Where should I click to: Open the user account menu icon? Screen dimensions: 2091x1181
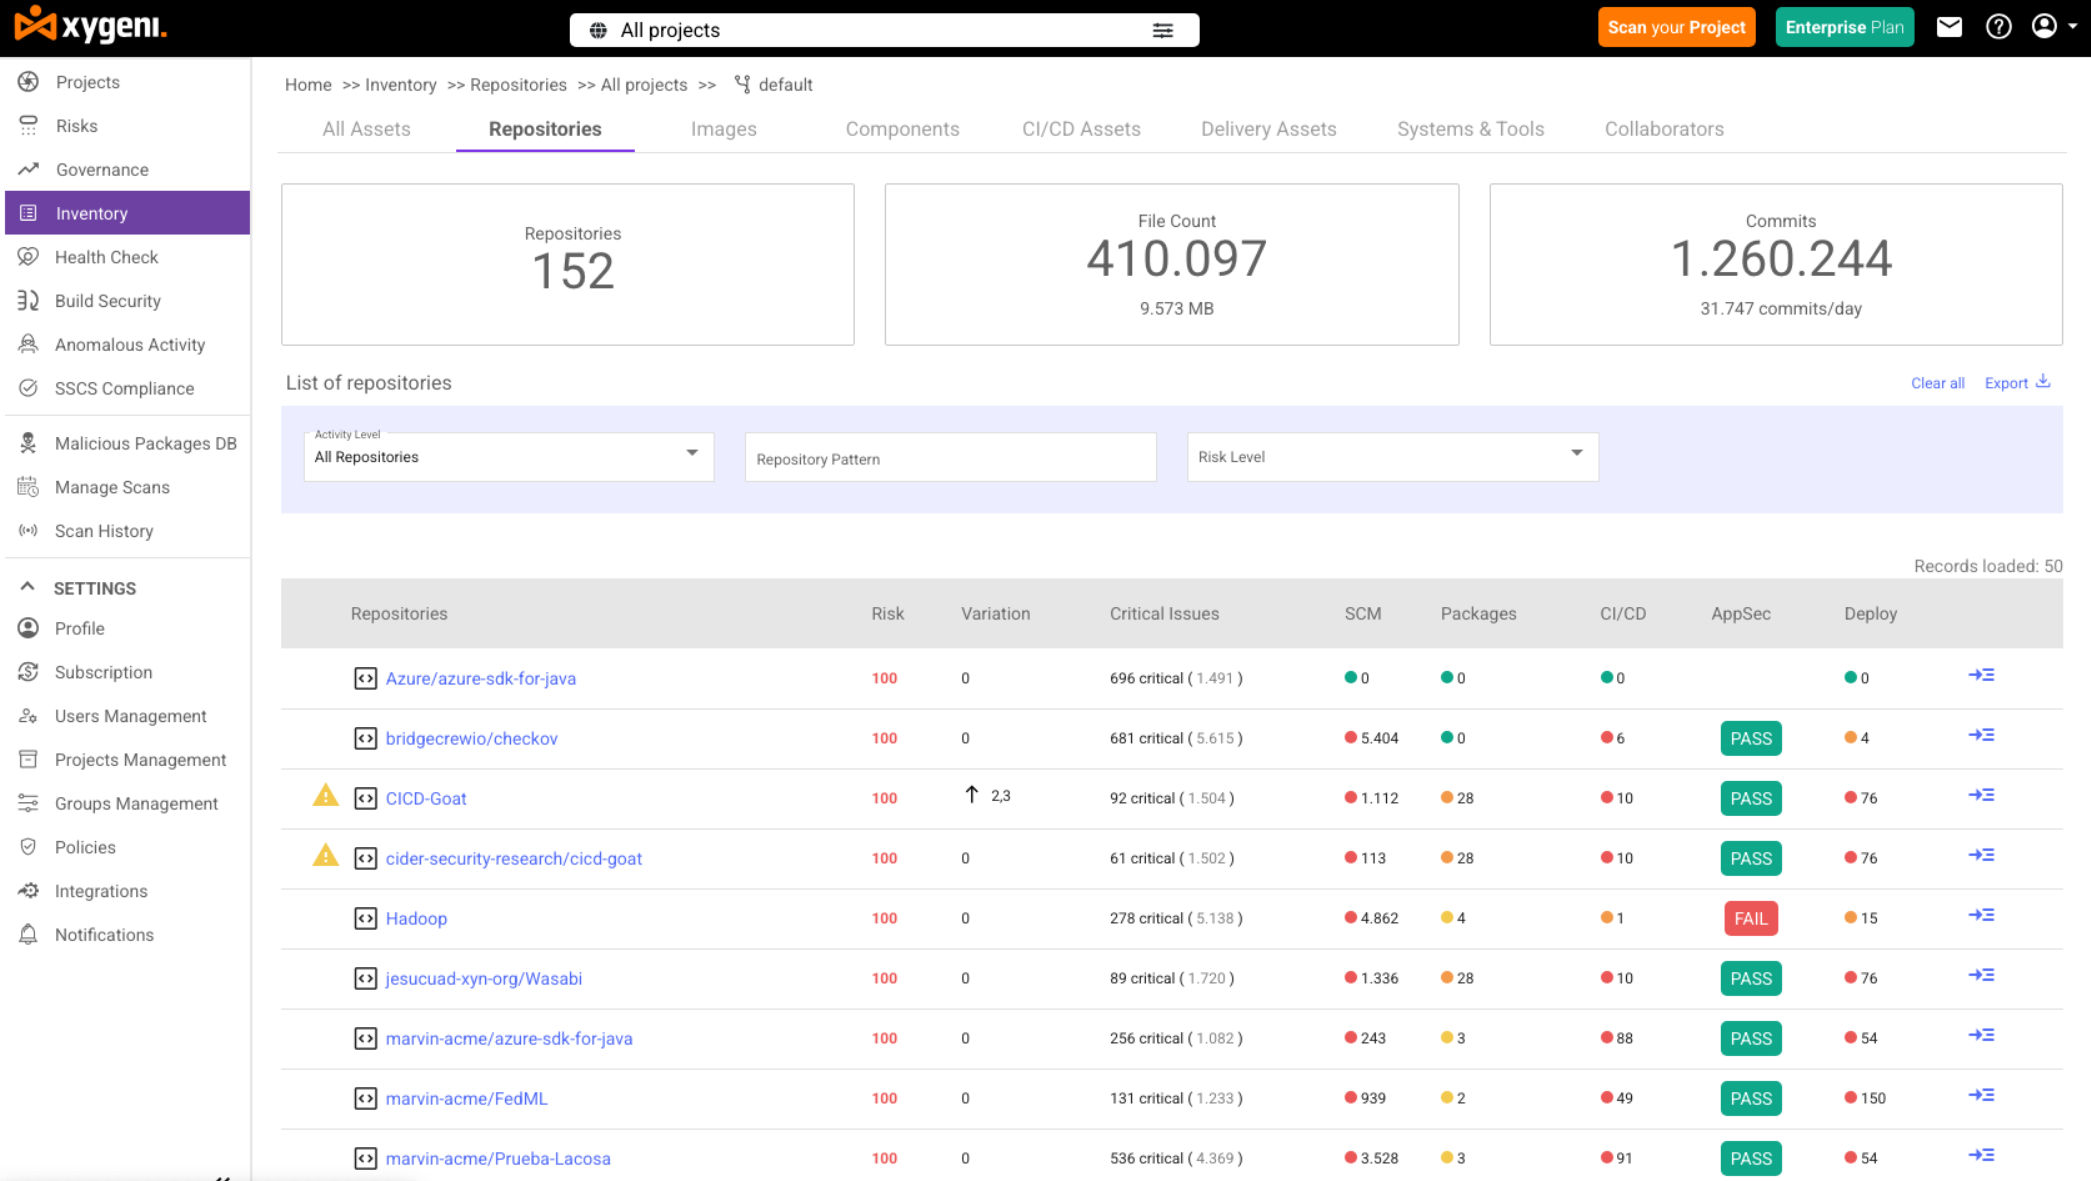click(2045, 27)
